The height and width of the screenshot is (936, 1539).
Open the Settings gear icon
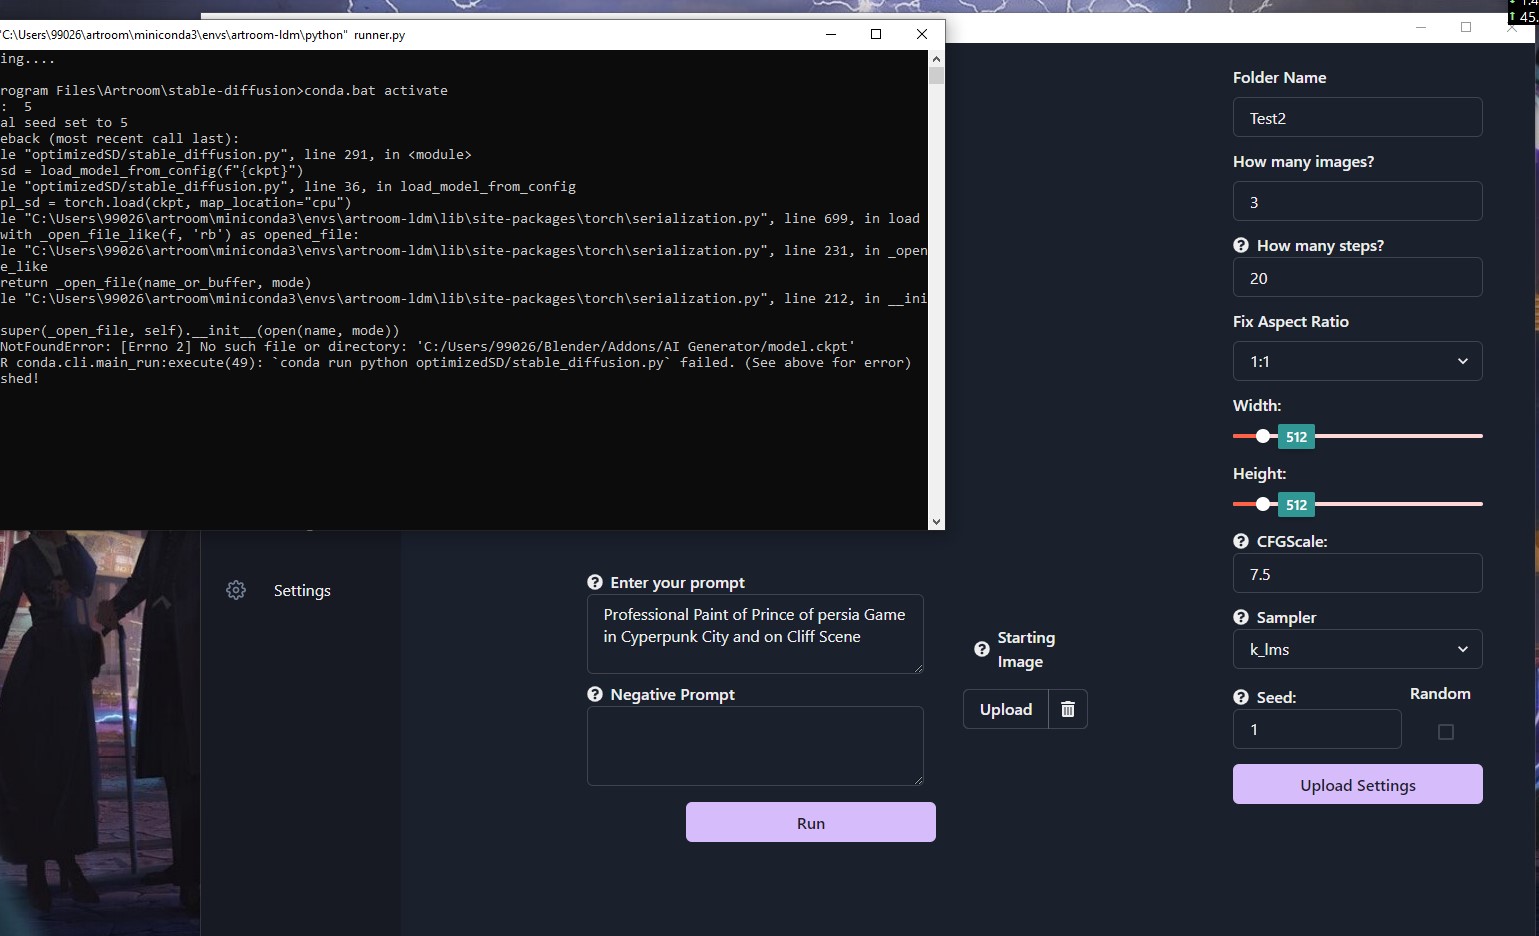click(236, 590)
